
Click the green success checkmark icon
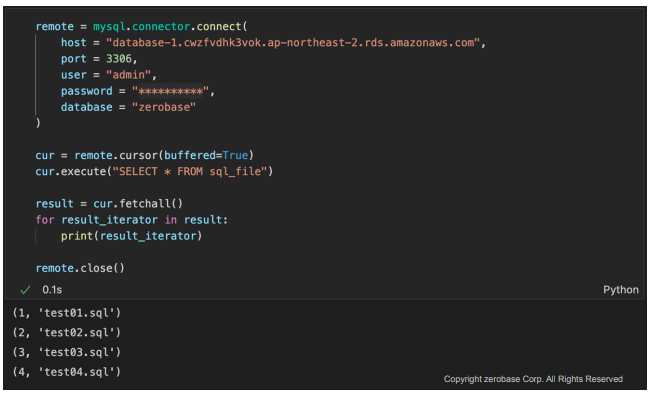[x=25, y=290]
